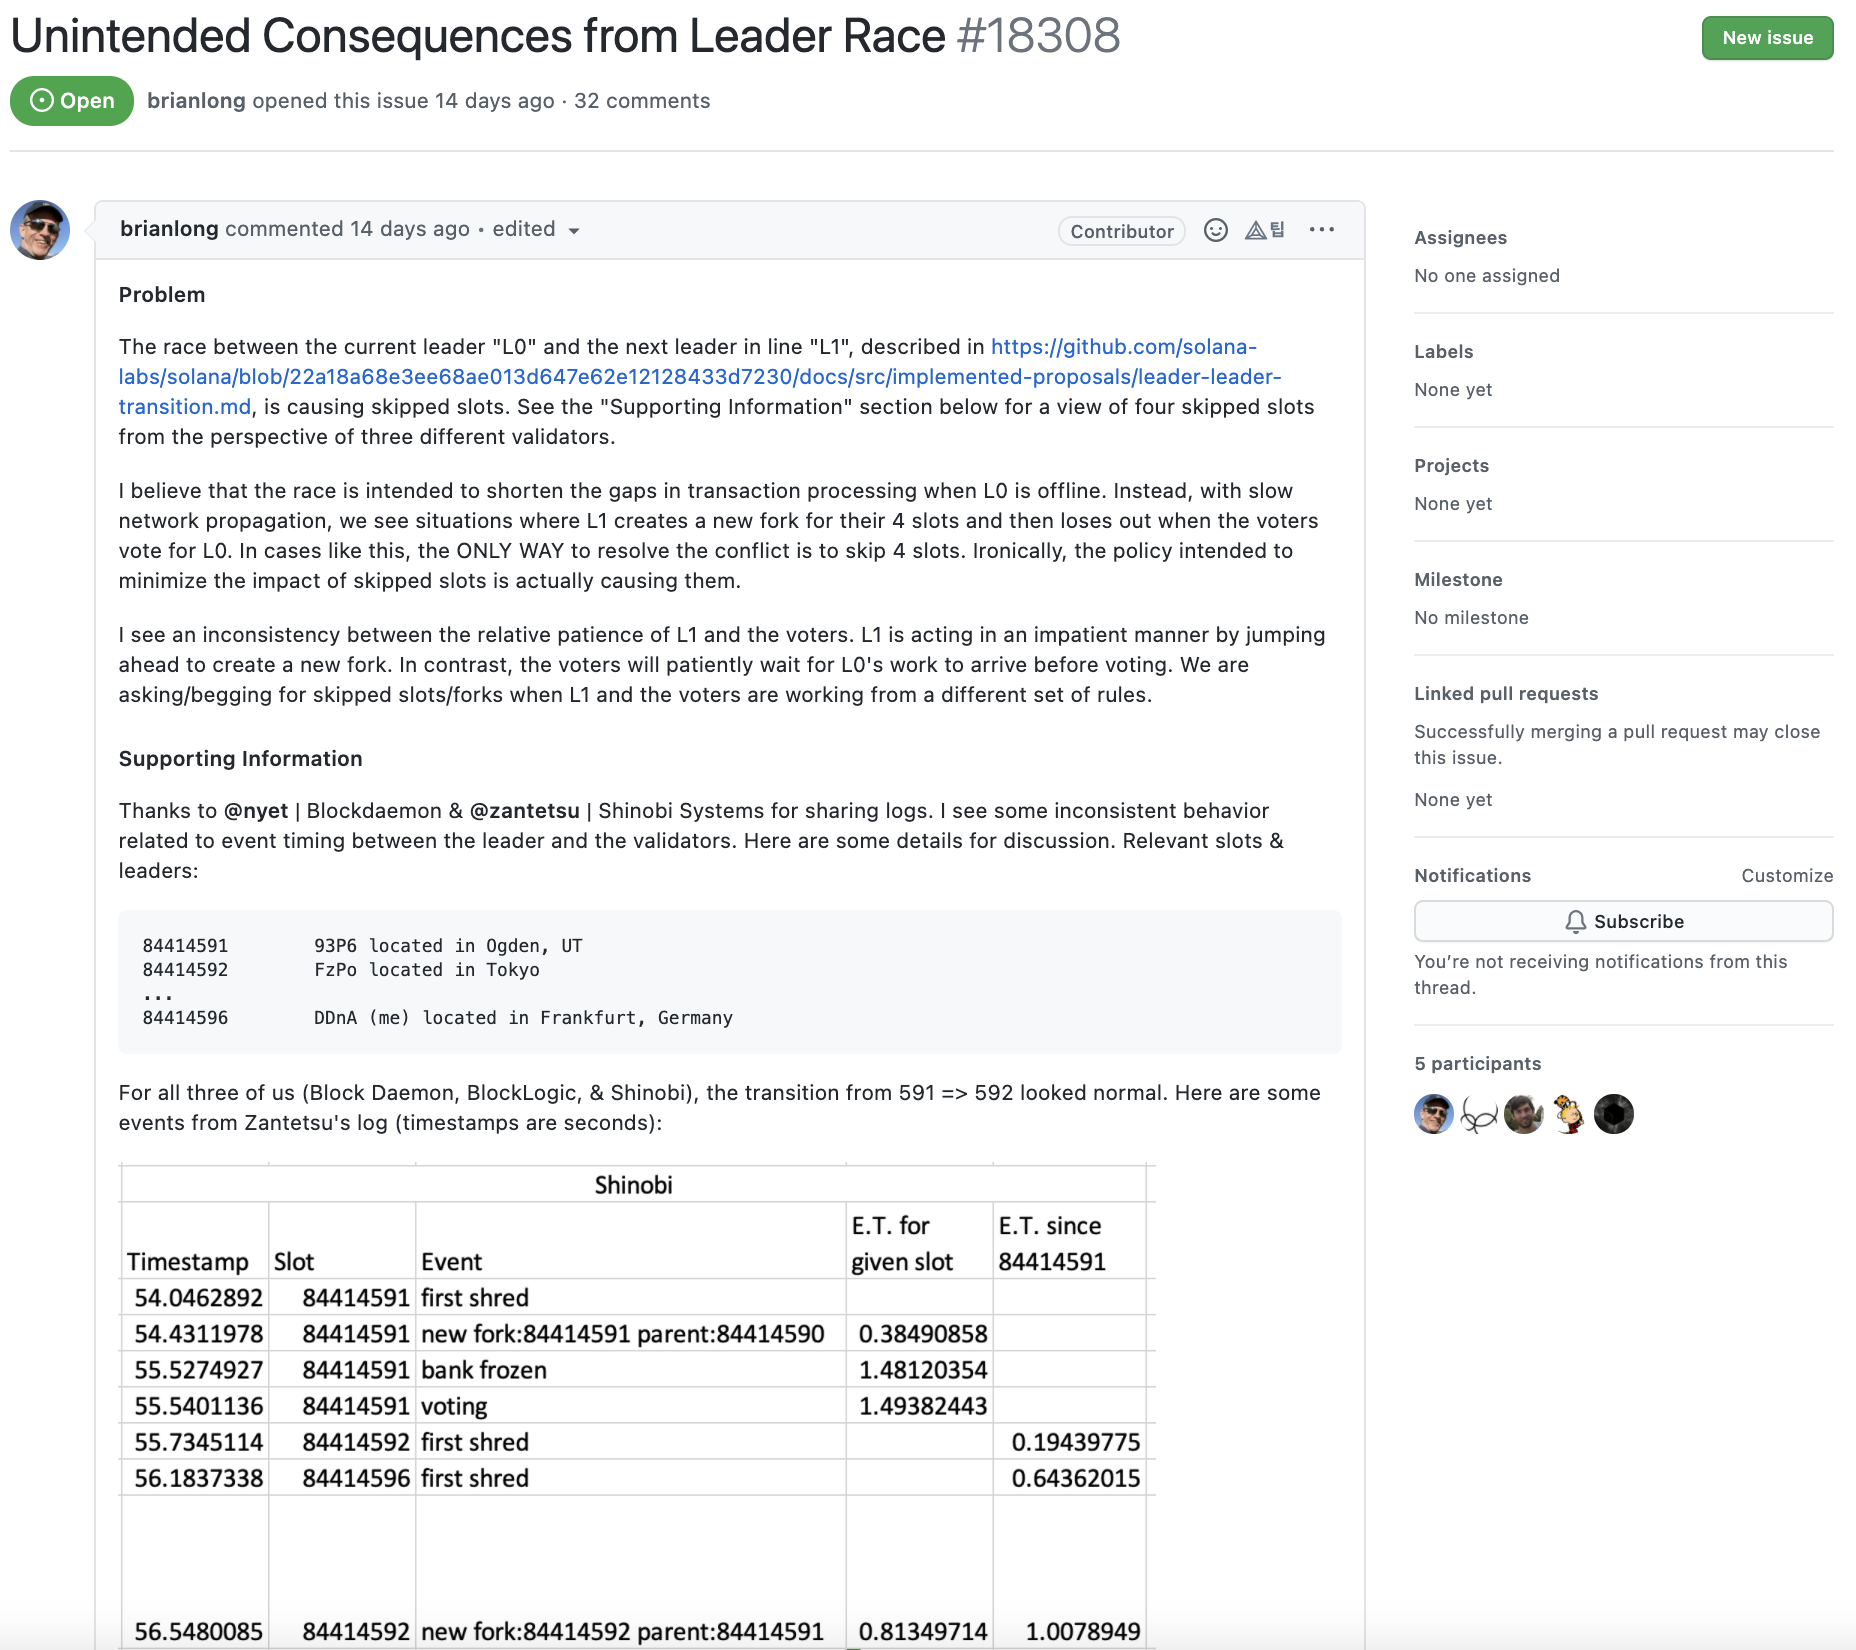Click code line '84414591 93P6 located in Ogden, UT'
Image resolution: width=1856 pixels, height=1650 pixels.
[x=363, y=946]
